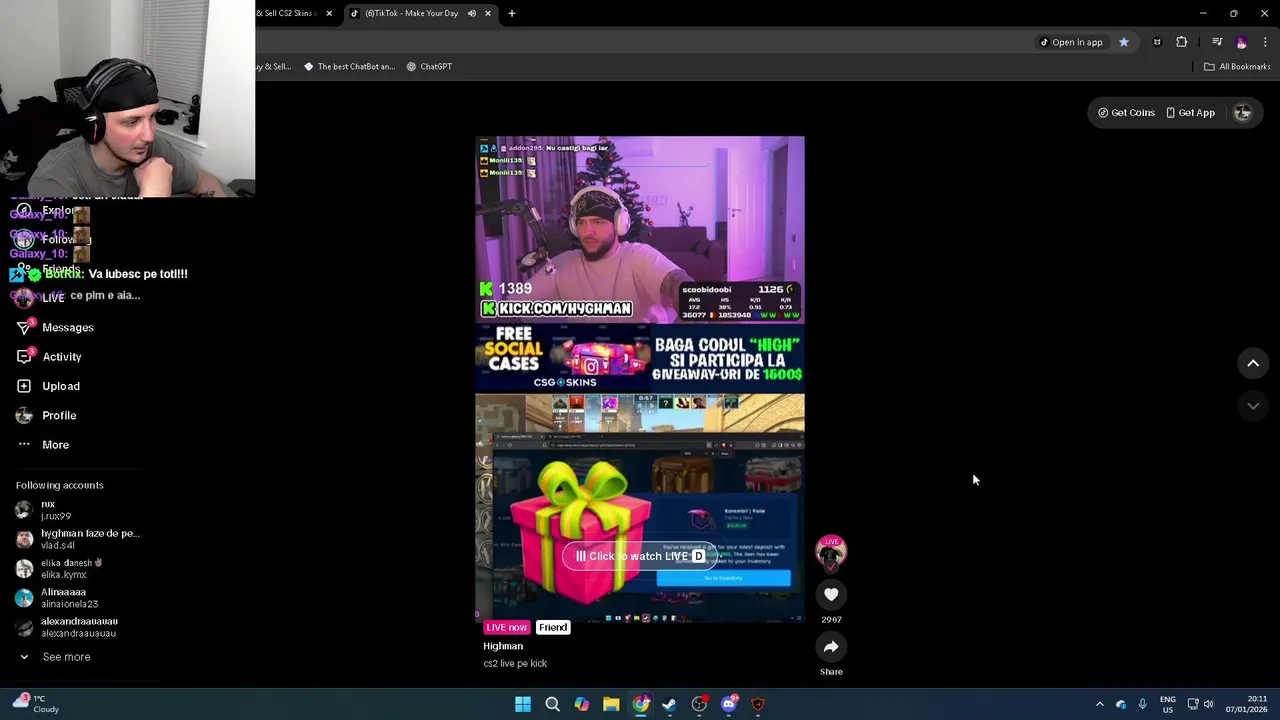Mute the TikTok tab audio icon
This screenshot has width=1280, height=720.
(x=472, y=14)
